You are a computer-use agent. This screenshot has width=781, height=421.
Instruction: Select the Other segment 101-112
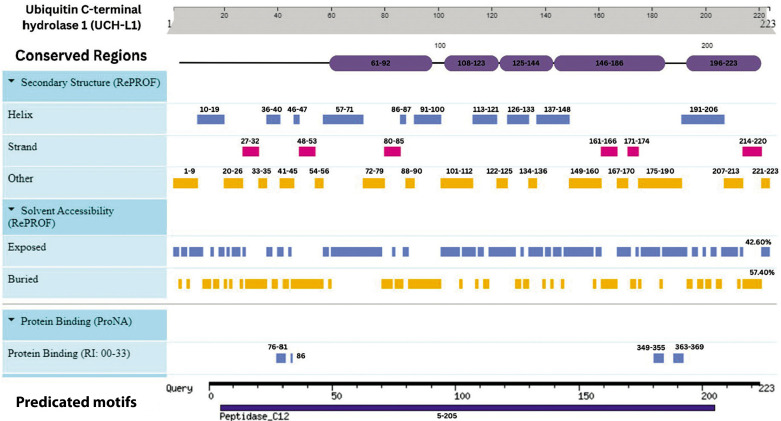click(457, 183)
